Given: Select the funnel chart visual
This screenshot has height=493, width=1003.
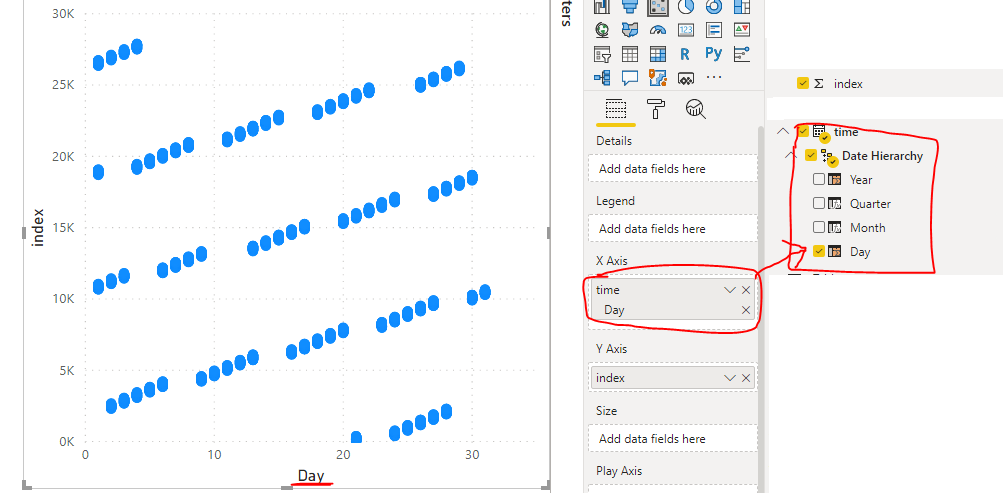Looking at the screenshot, I should click(x=630, y=6).
